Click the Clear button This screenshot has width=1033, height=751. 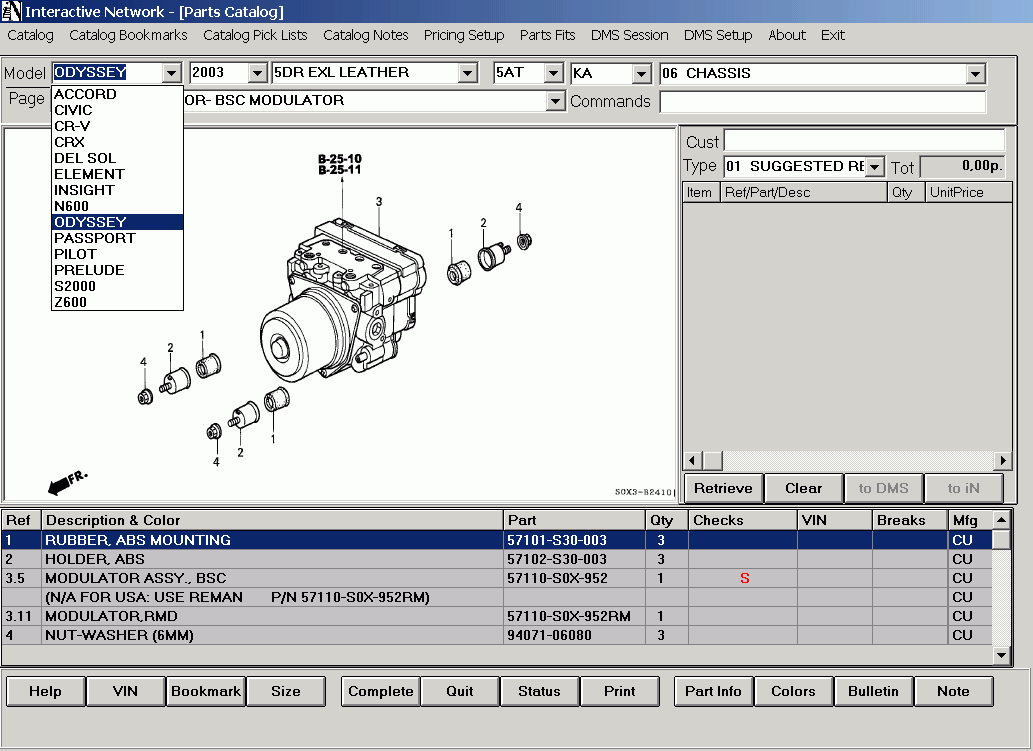[804, 488]
